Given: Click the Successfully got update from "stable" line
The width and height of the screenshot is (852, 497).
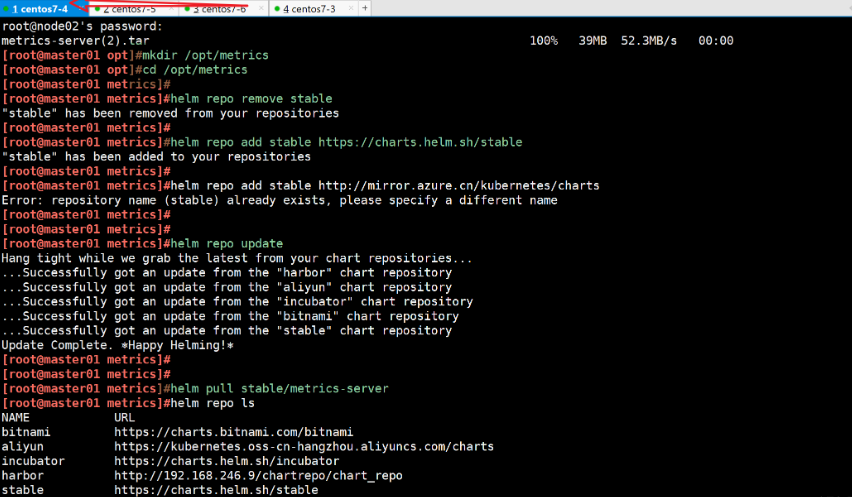Looking at the screenshot, I should [x=227, y=330].
